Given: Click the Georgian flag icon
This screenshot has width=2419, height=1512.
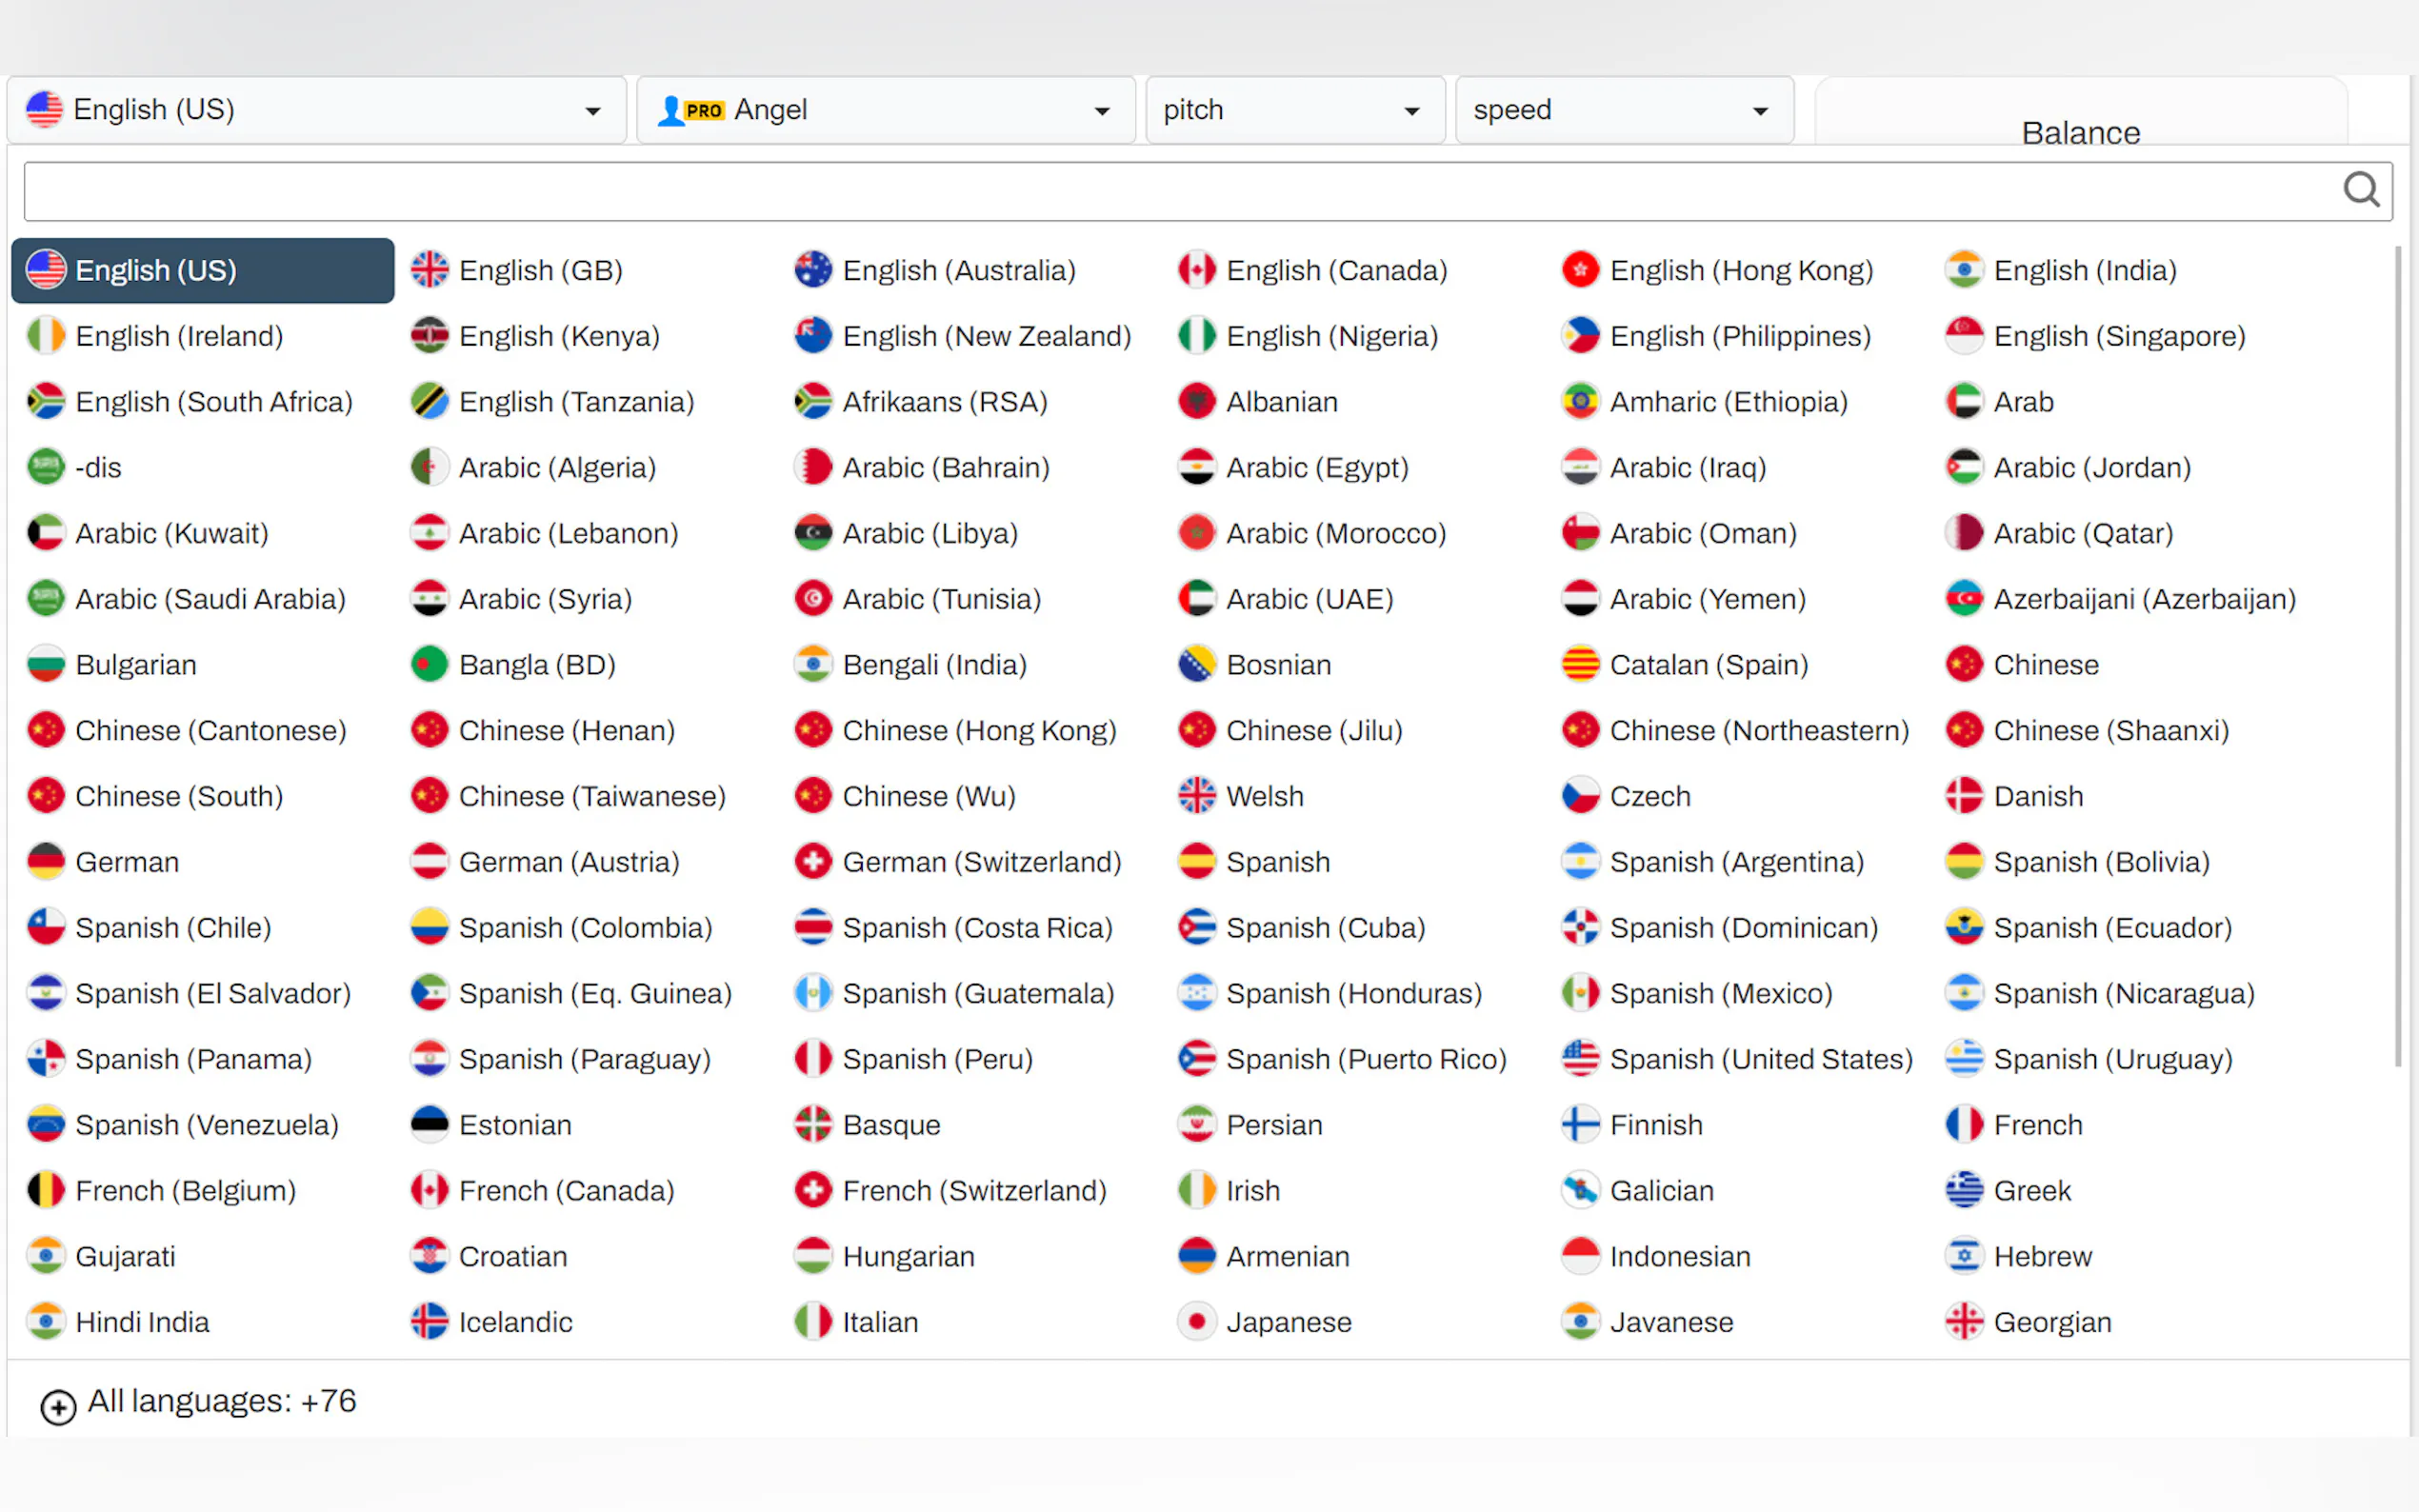Looking at the screenshot, I should [x=1964, y=1322].
